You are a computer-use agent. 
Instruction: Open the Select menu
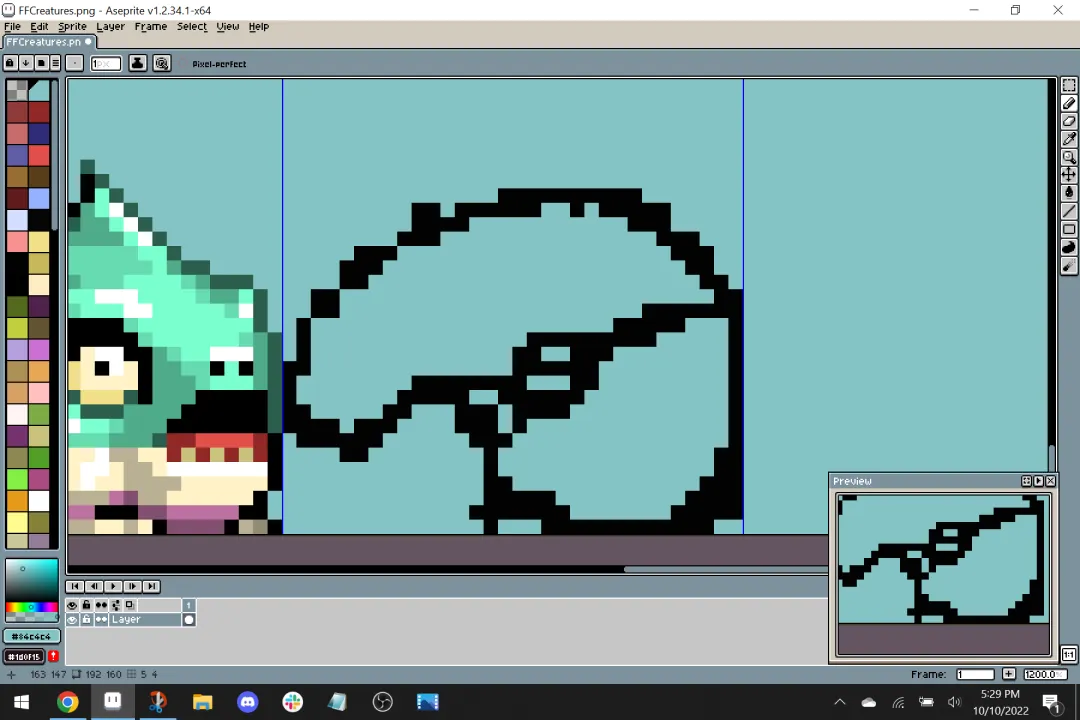coord(191,26)
